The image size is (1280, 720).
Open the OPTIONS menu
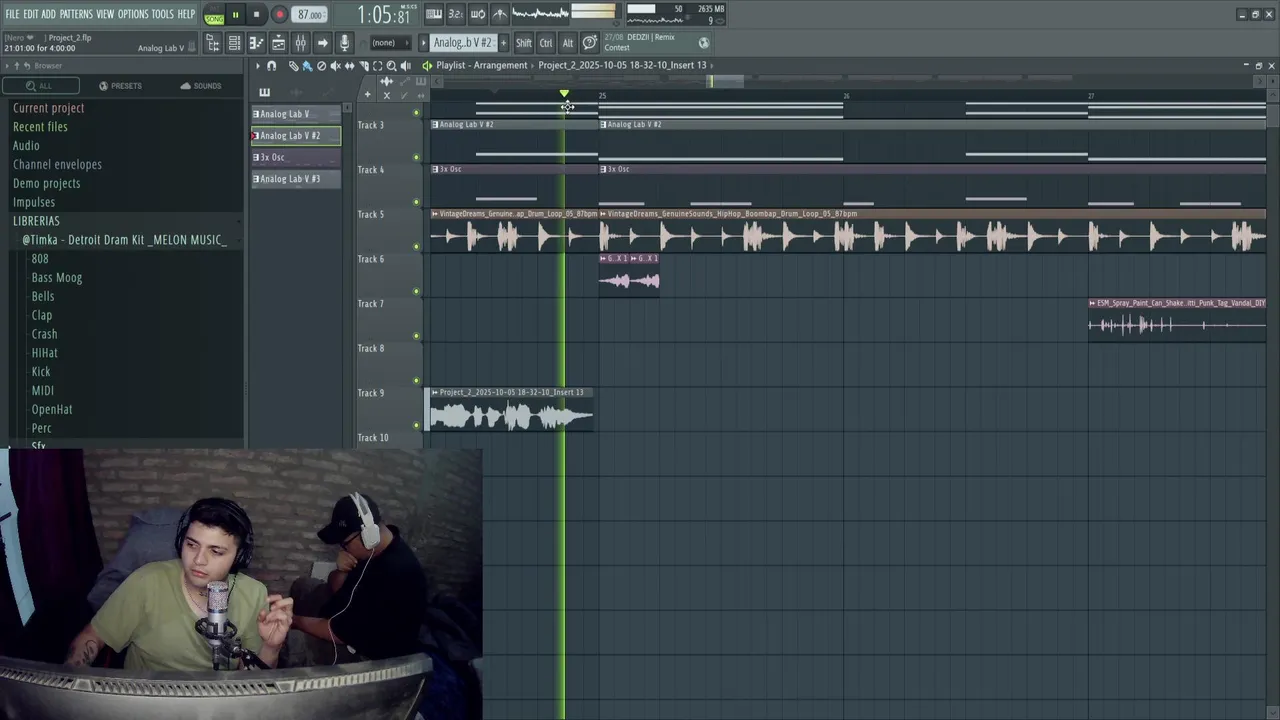(133, 14)
